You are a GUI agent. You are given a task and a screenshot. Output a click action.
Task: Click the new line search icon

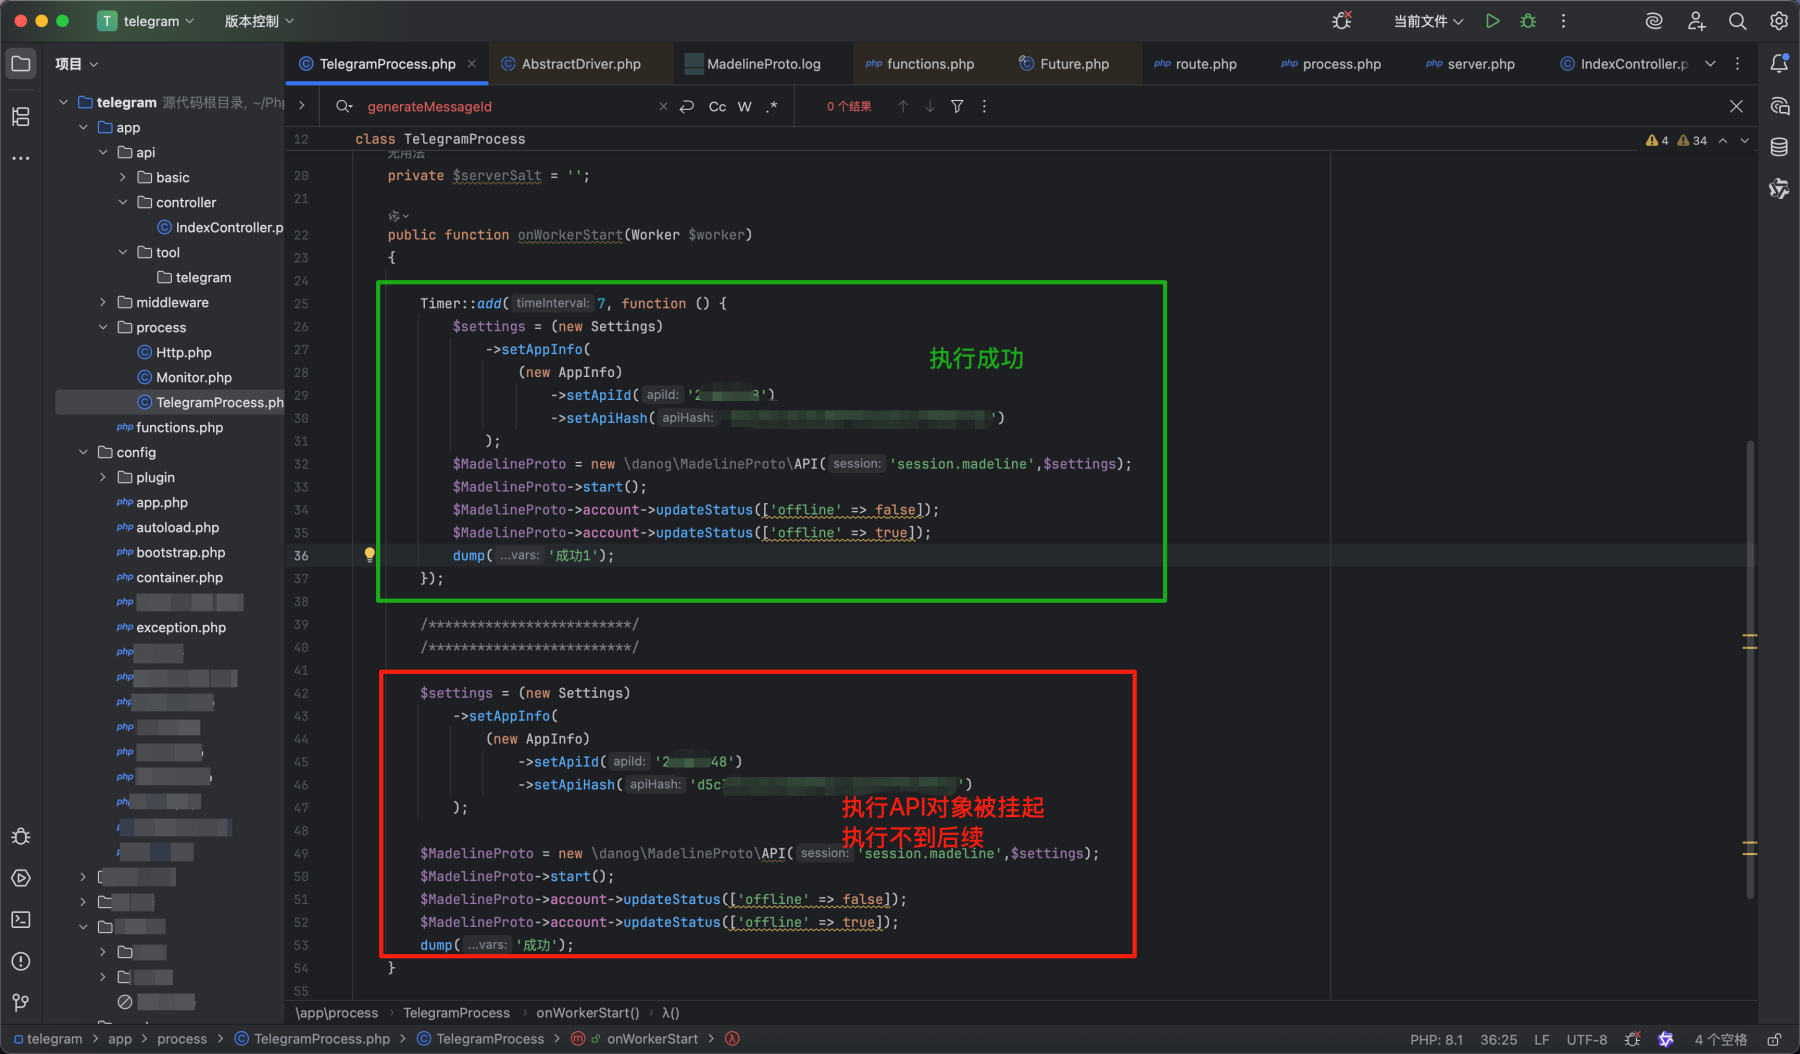(687, 106)
